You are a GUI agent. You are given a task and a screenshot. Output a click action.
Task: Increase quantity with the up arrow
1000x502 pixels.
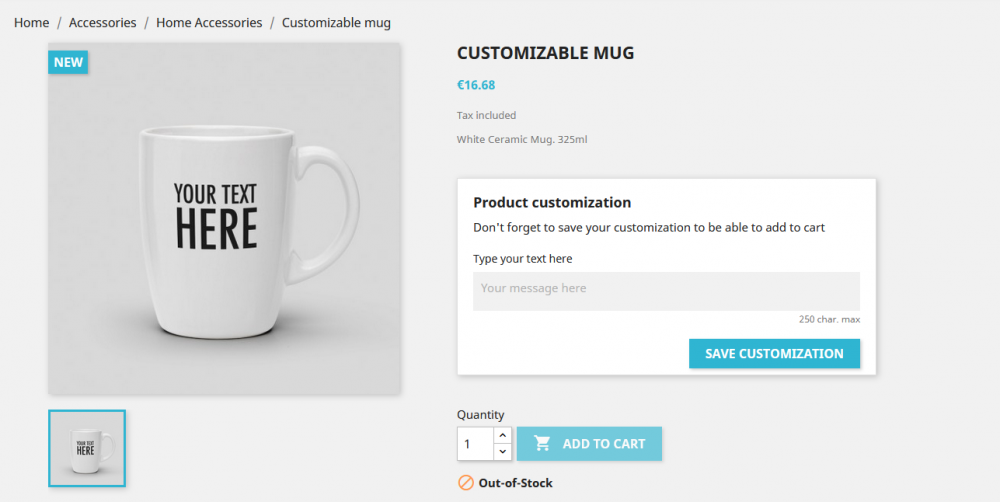[502, 435]
